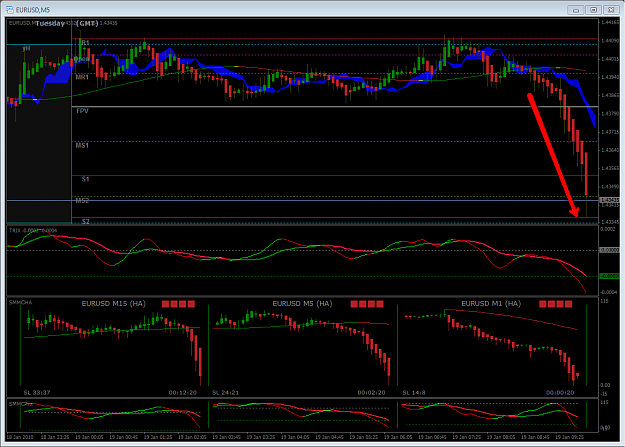The image size is (625, 447).
Task: Click the highlighted current price marker on the axis
Action: point(610,200)
